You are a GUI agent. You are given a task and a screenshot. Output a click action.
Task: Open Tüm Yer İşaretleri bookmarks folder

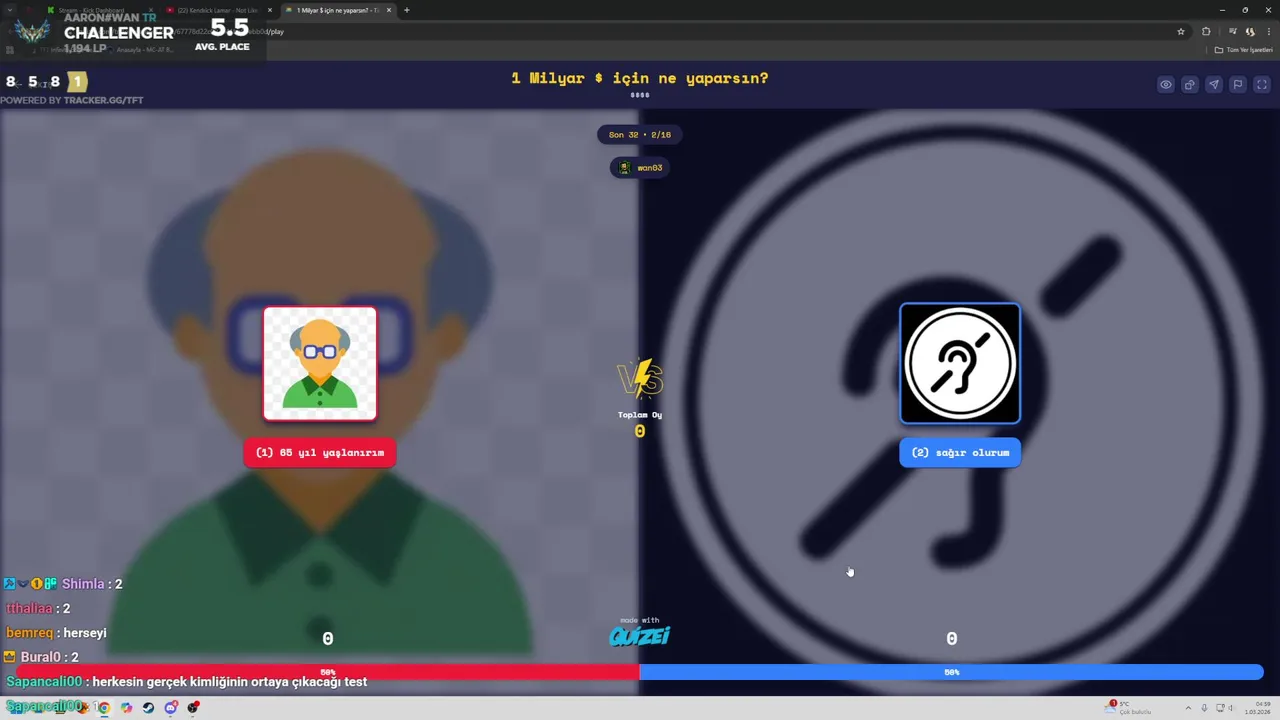[1244, 50]
